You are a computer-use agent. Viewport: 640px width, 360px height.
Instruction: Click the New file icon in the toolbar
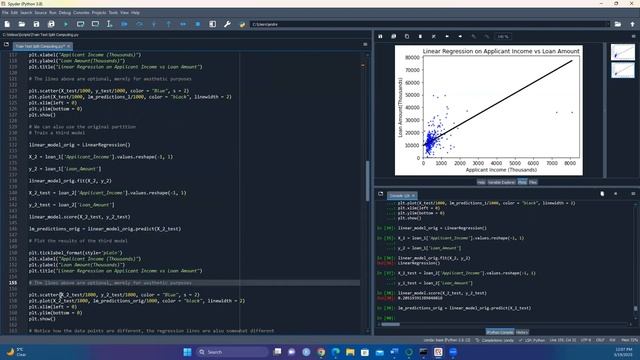7,24
